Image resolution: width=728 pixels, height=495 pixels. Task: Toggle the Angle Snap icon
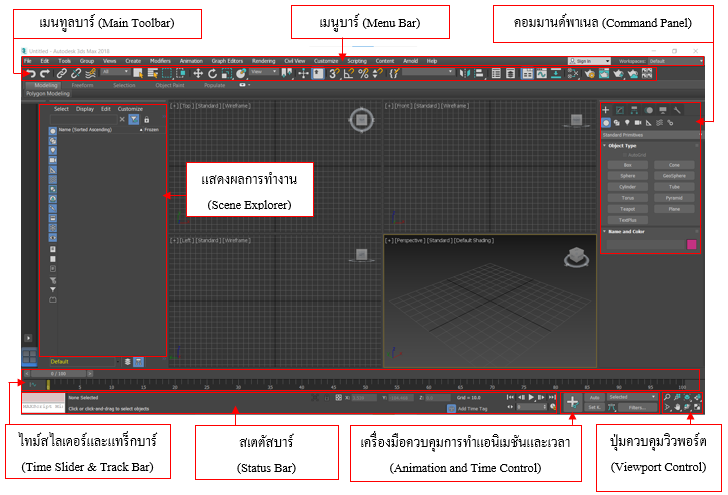(x=349, y=73)
